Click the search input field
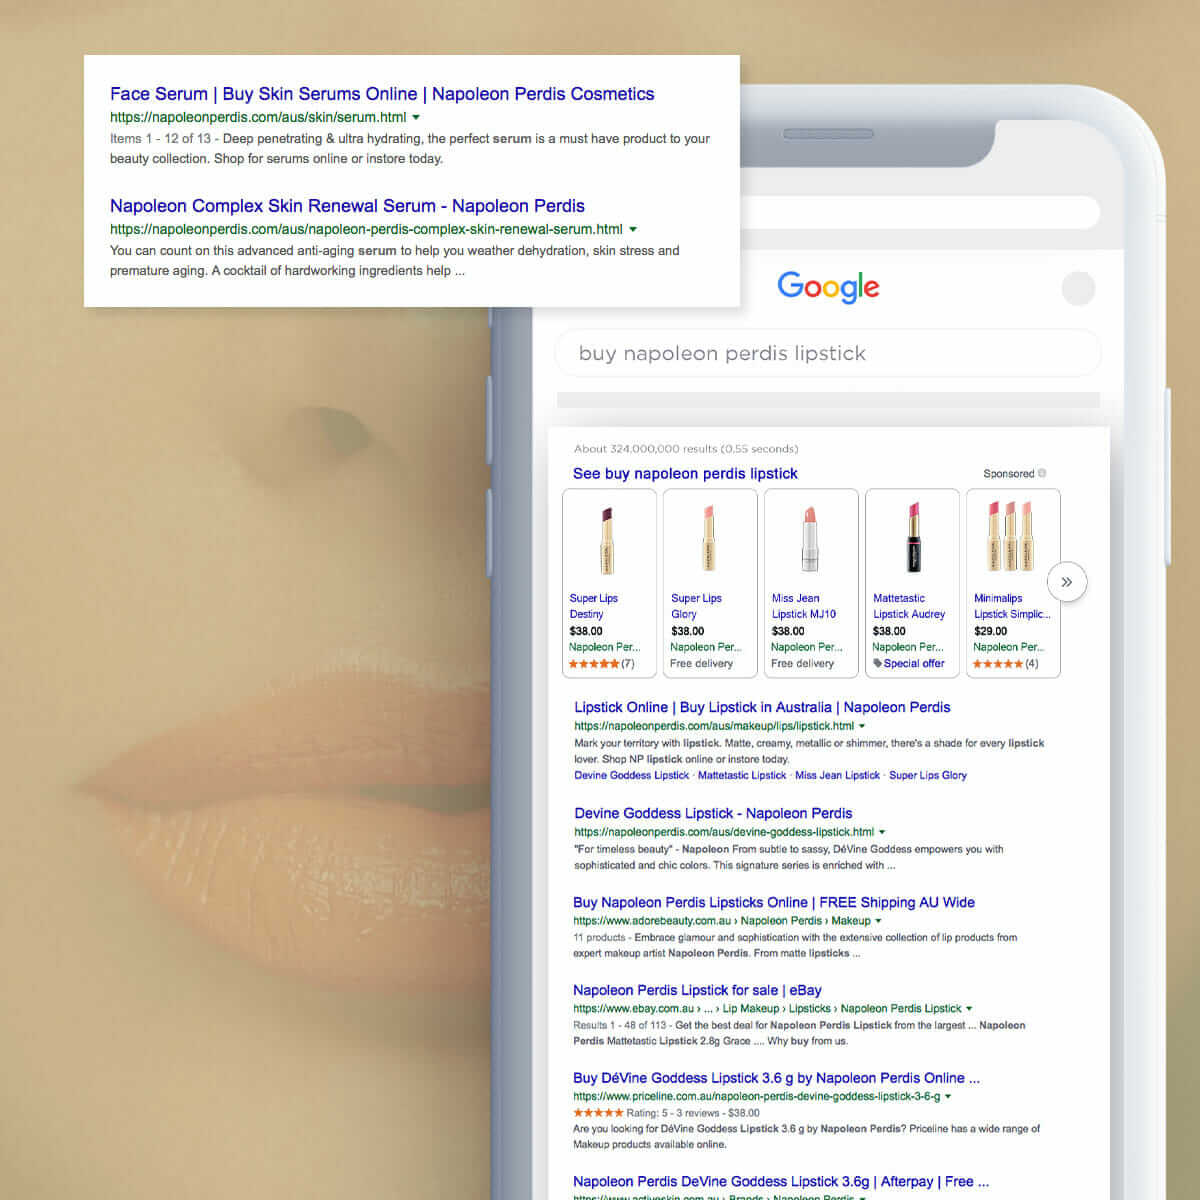Viewport: 1200px width, 1200px height. pyautogui.click(x=828, y=353)
